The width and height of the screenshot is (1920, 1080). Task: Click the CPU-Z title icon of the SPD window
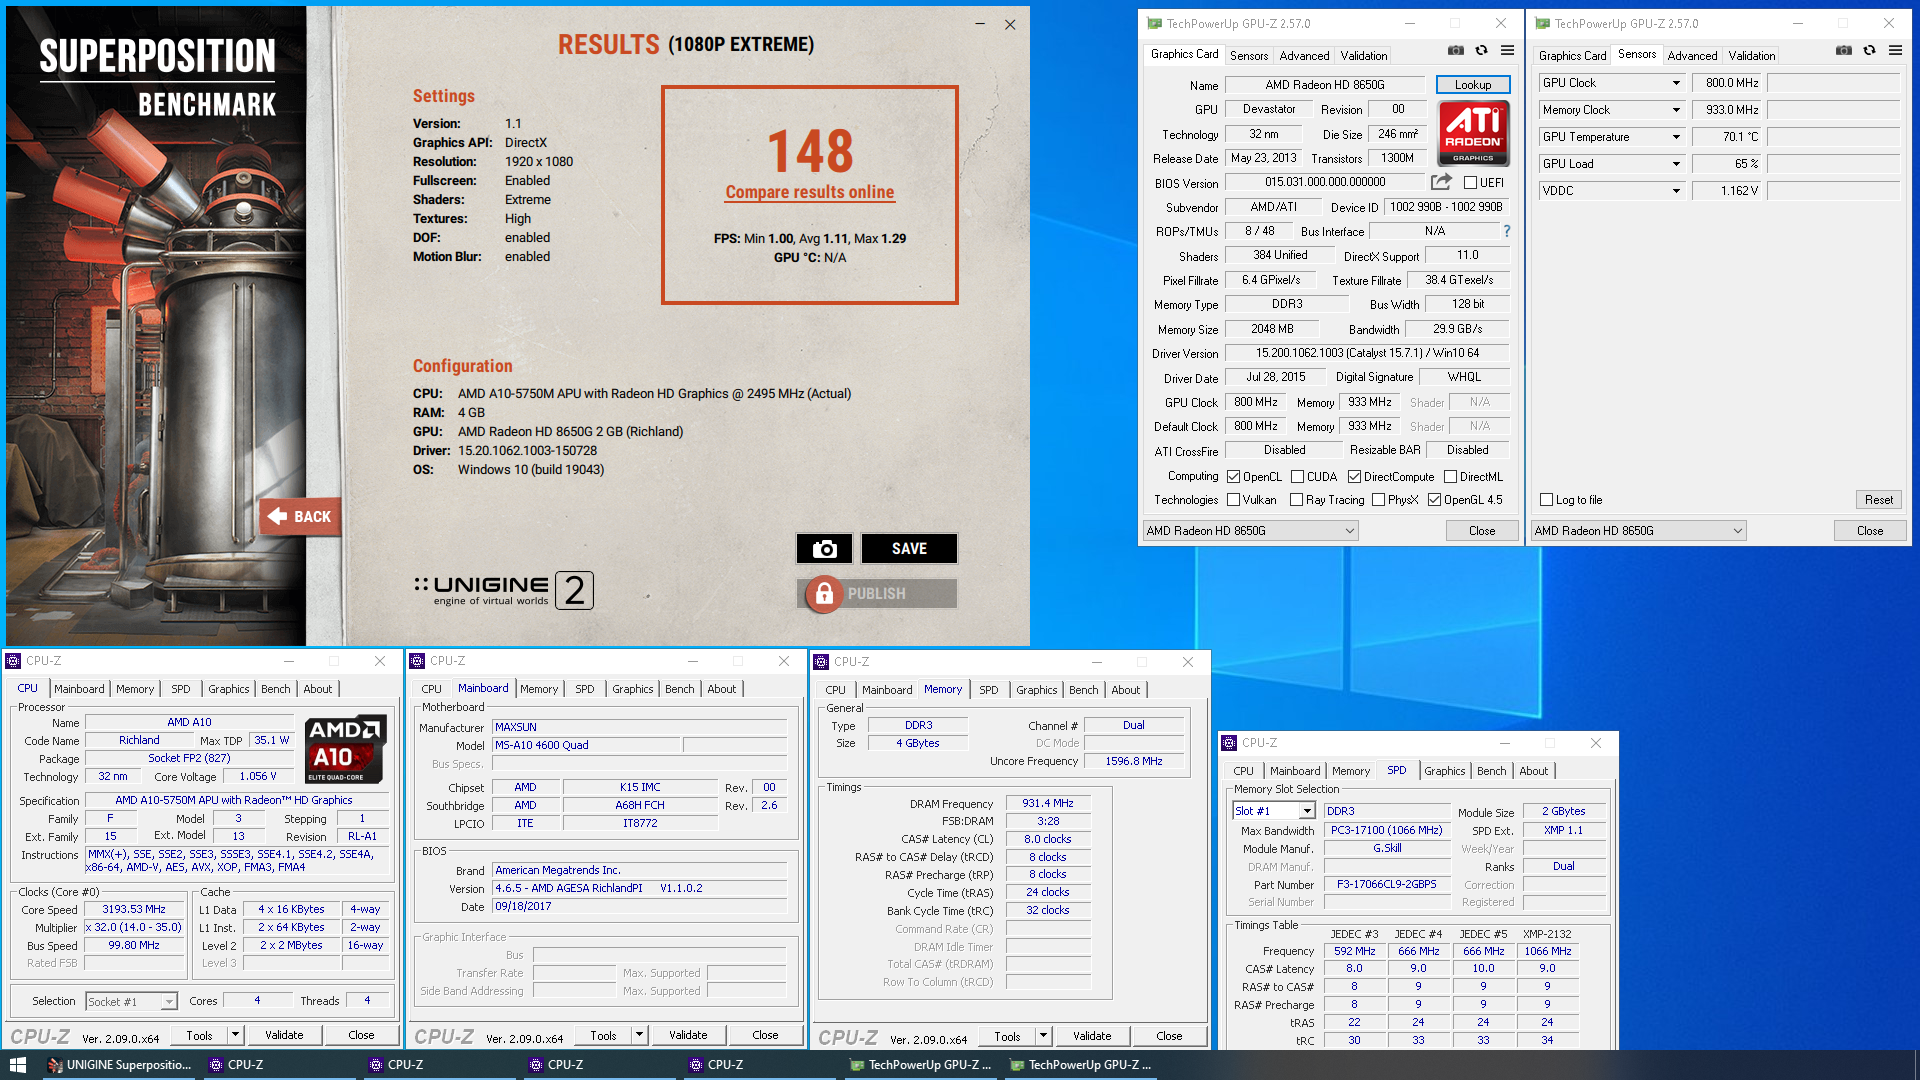(1229, 743)
